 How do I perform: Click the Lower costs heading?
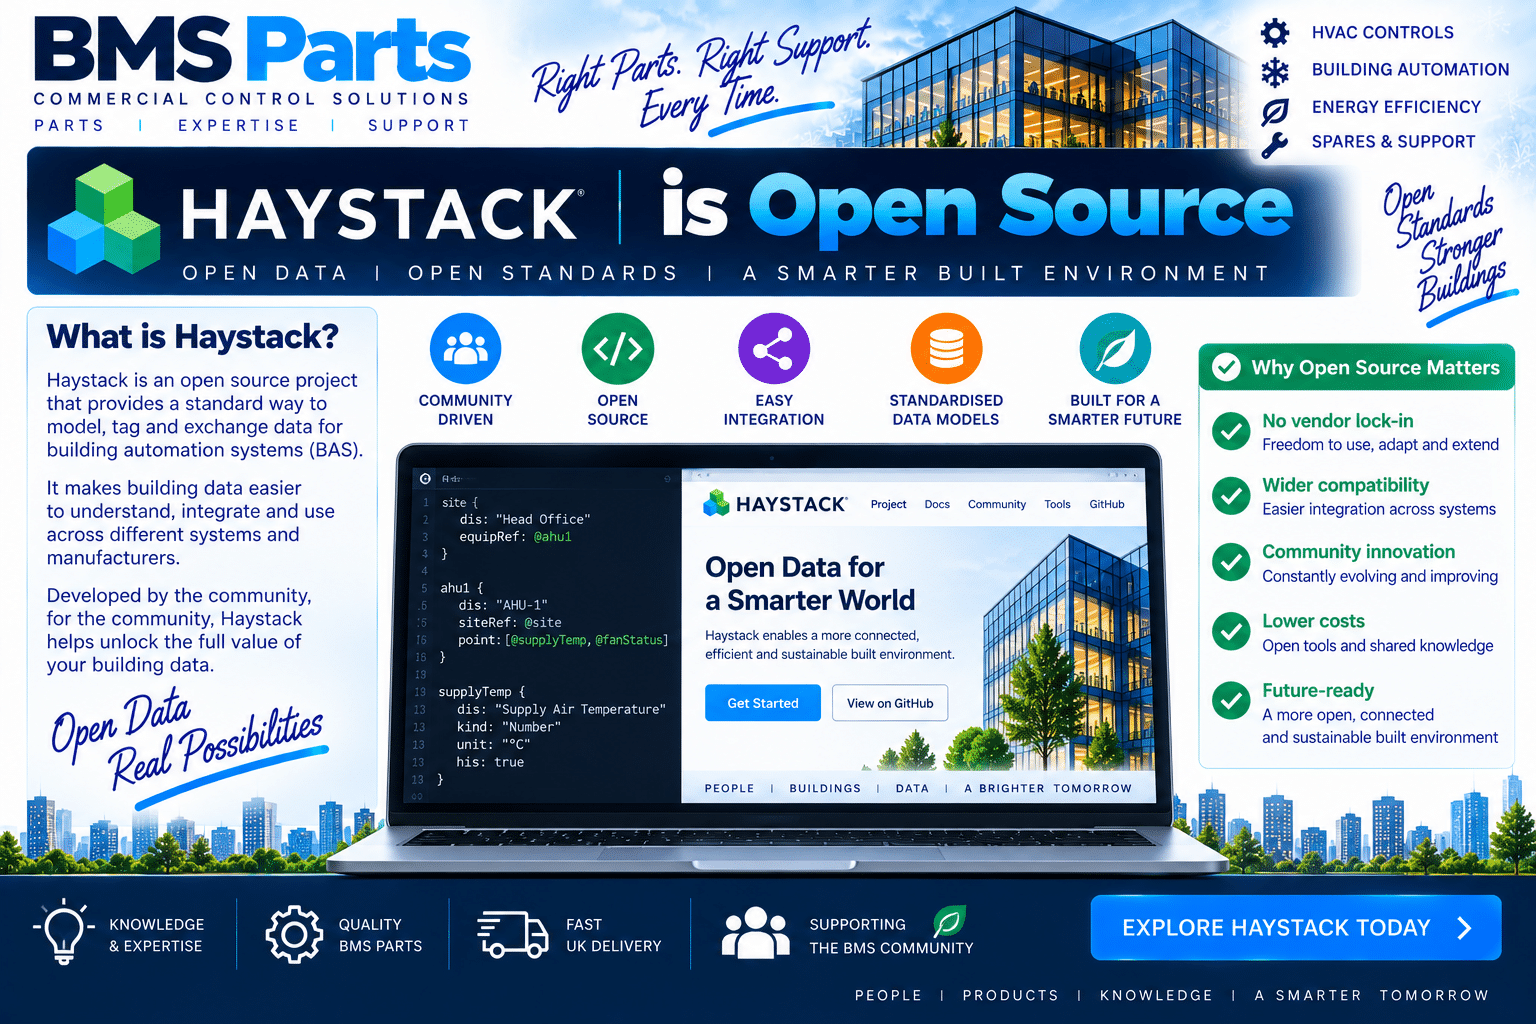1313,621
